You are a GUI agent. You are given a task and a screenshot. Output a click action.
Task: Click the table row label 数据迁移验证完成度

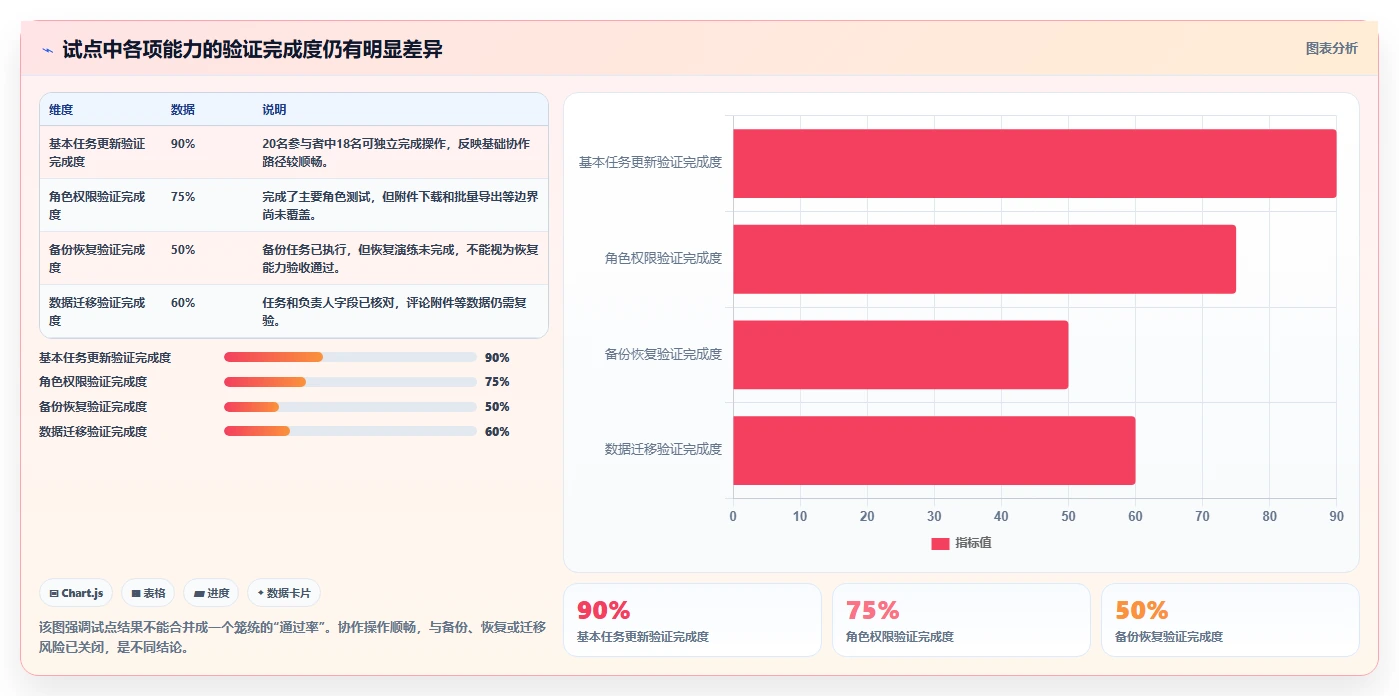click(97, 311)
